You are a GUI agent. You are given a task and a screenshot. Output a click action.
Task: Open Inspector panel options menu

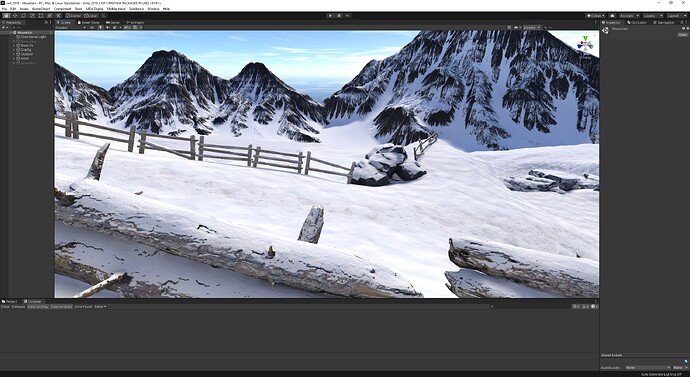point(686,22)
